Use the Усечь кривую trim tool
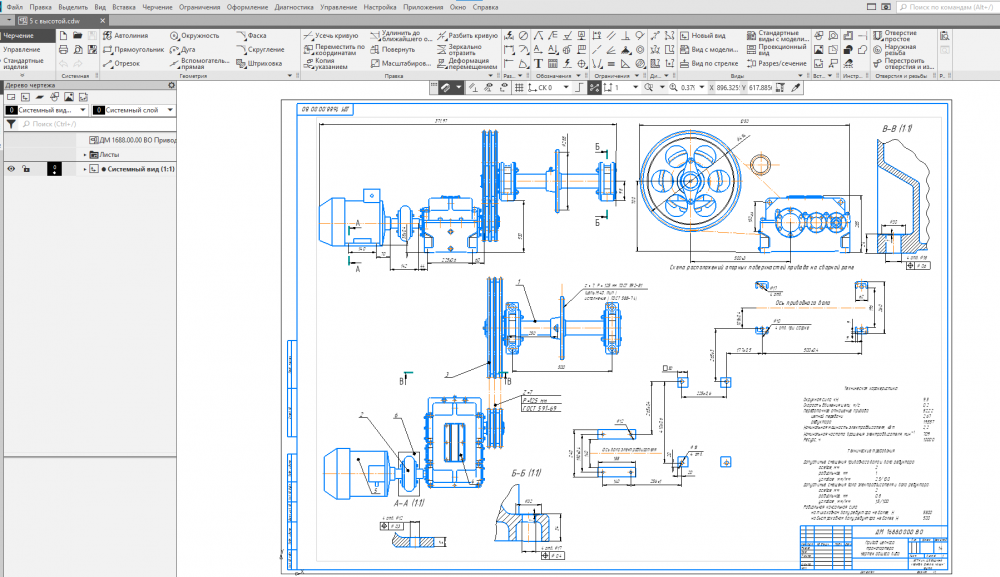 click(x=330, y=35)
